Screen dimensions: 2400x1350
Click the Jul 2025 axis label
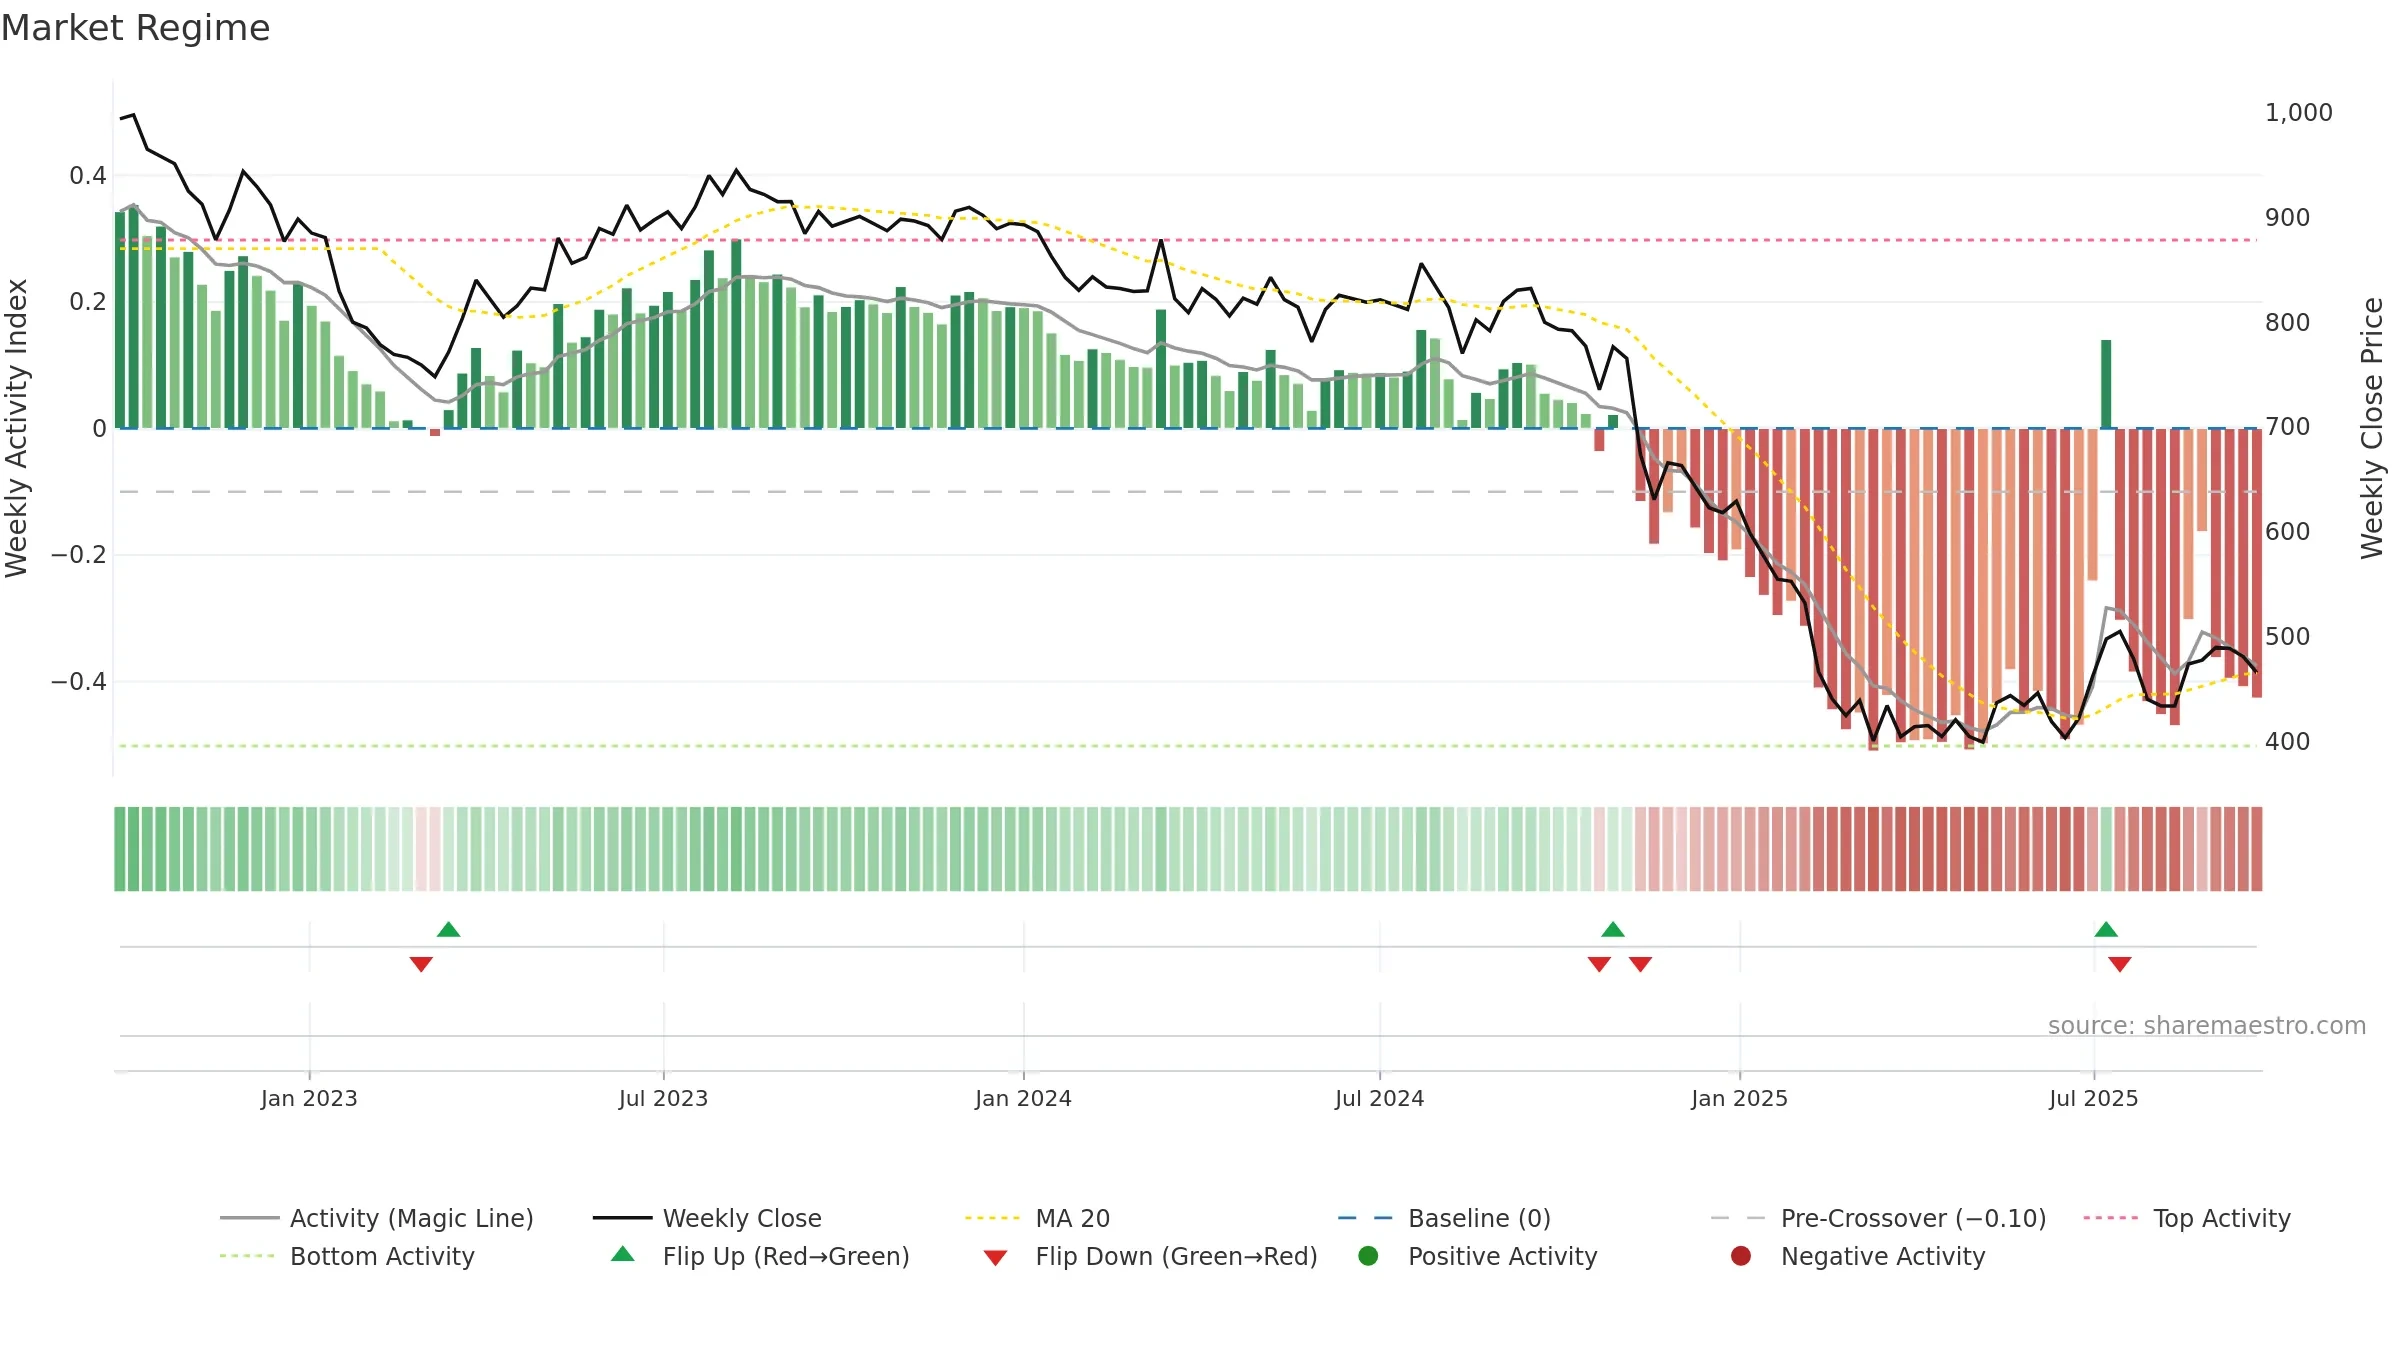click(x=2093, y=1098)
